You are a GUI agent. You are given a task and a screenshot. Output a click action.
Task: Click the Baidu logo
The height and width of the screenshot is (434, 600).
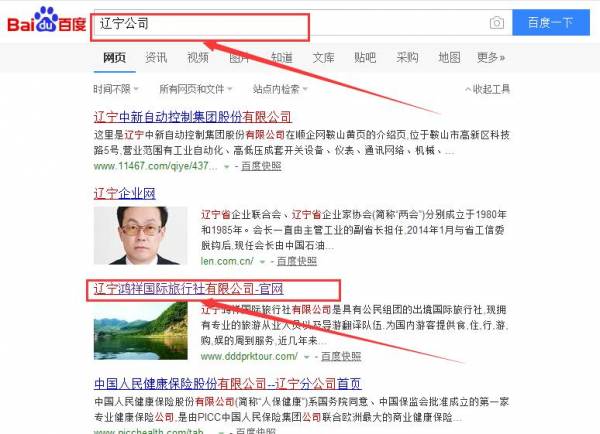47,20
